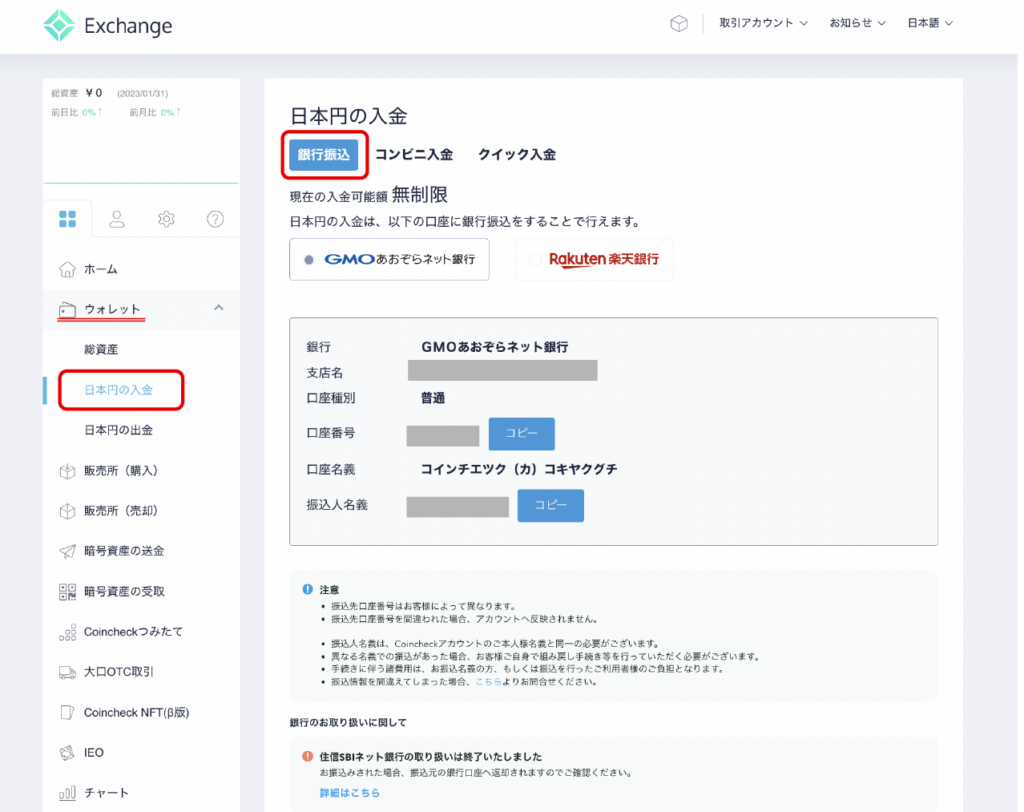Open the user profile tab icon
Image resolution: width=1024 pixels, height=812 pixels.
(117, 219)
